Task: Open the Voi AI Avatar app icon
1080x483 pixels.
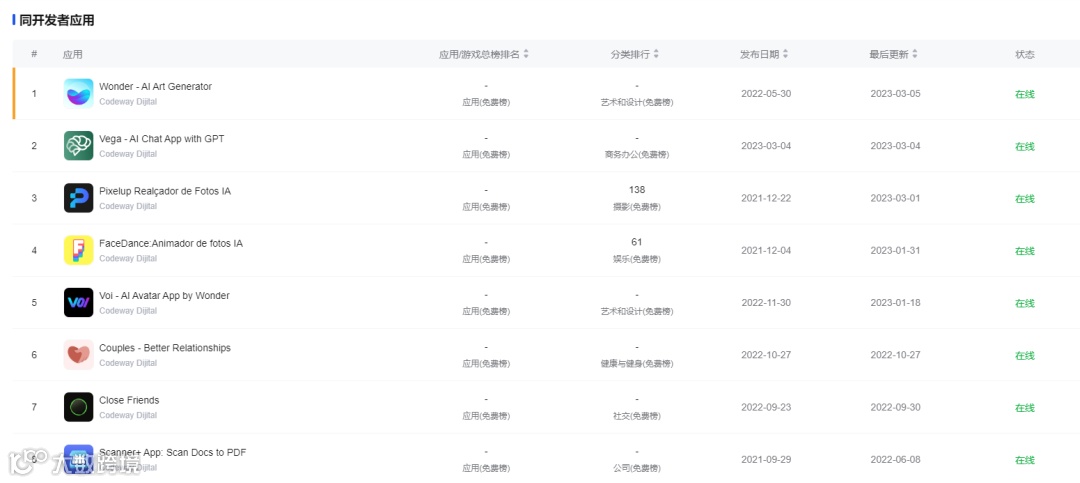Action: [79, 302]
